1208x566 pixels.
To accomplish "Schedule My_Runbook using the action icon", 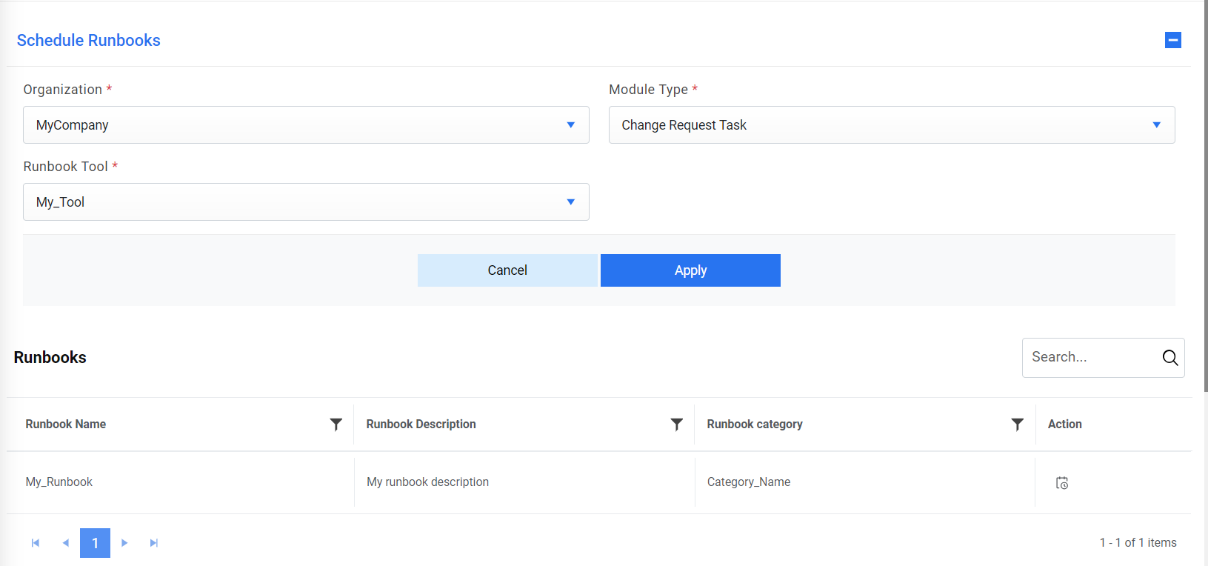I will tap(1062, 483).
